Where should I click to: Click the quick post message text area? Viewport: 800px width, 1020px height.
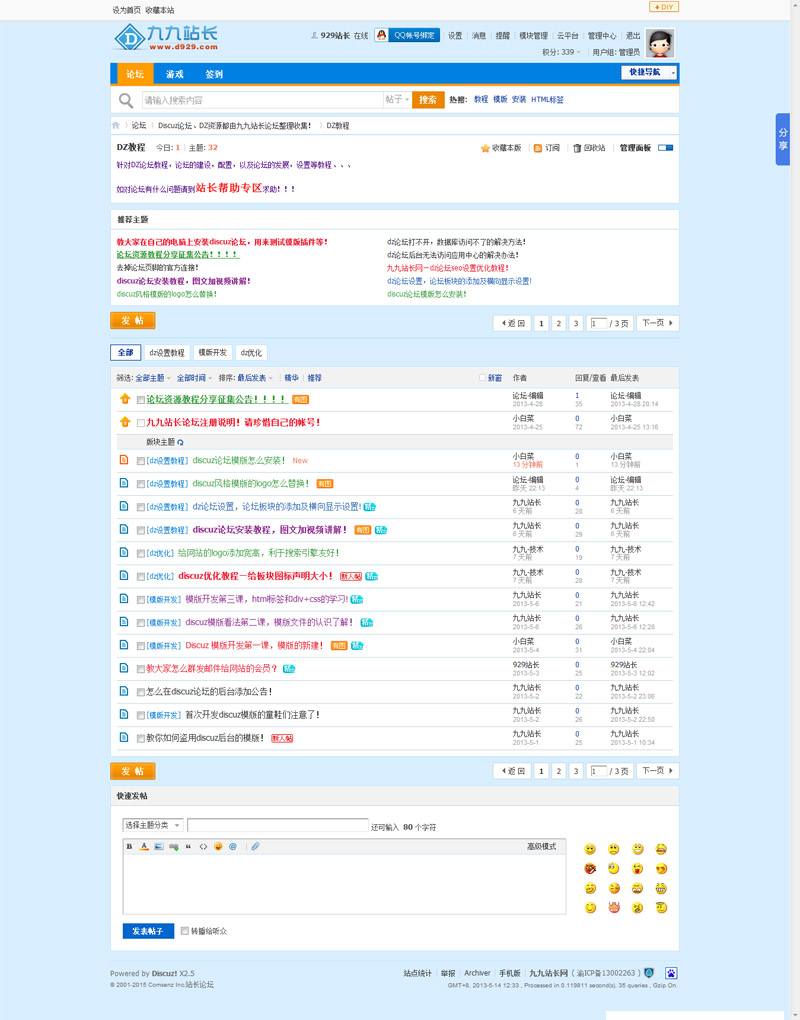coord(344,883)
